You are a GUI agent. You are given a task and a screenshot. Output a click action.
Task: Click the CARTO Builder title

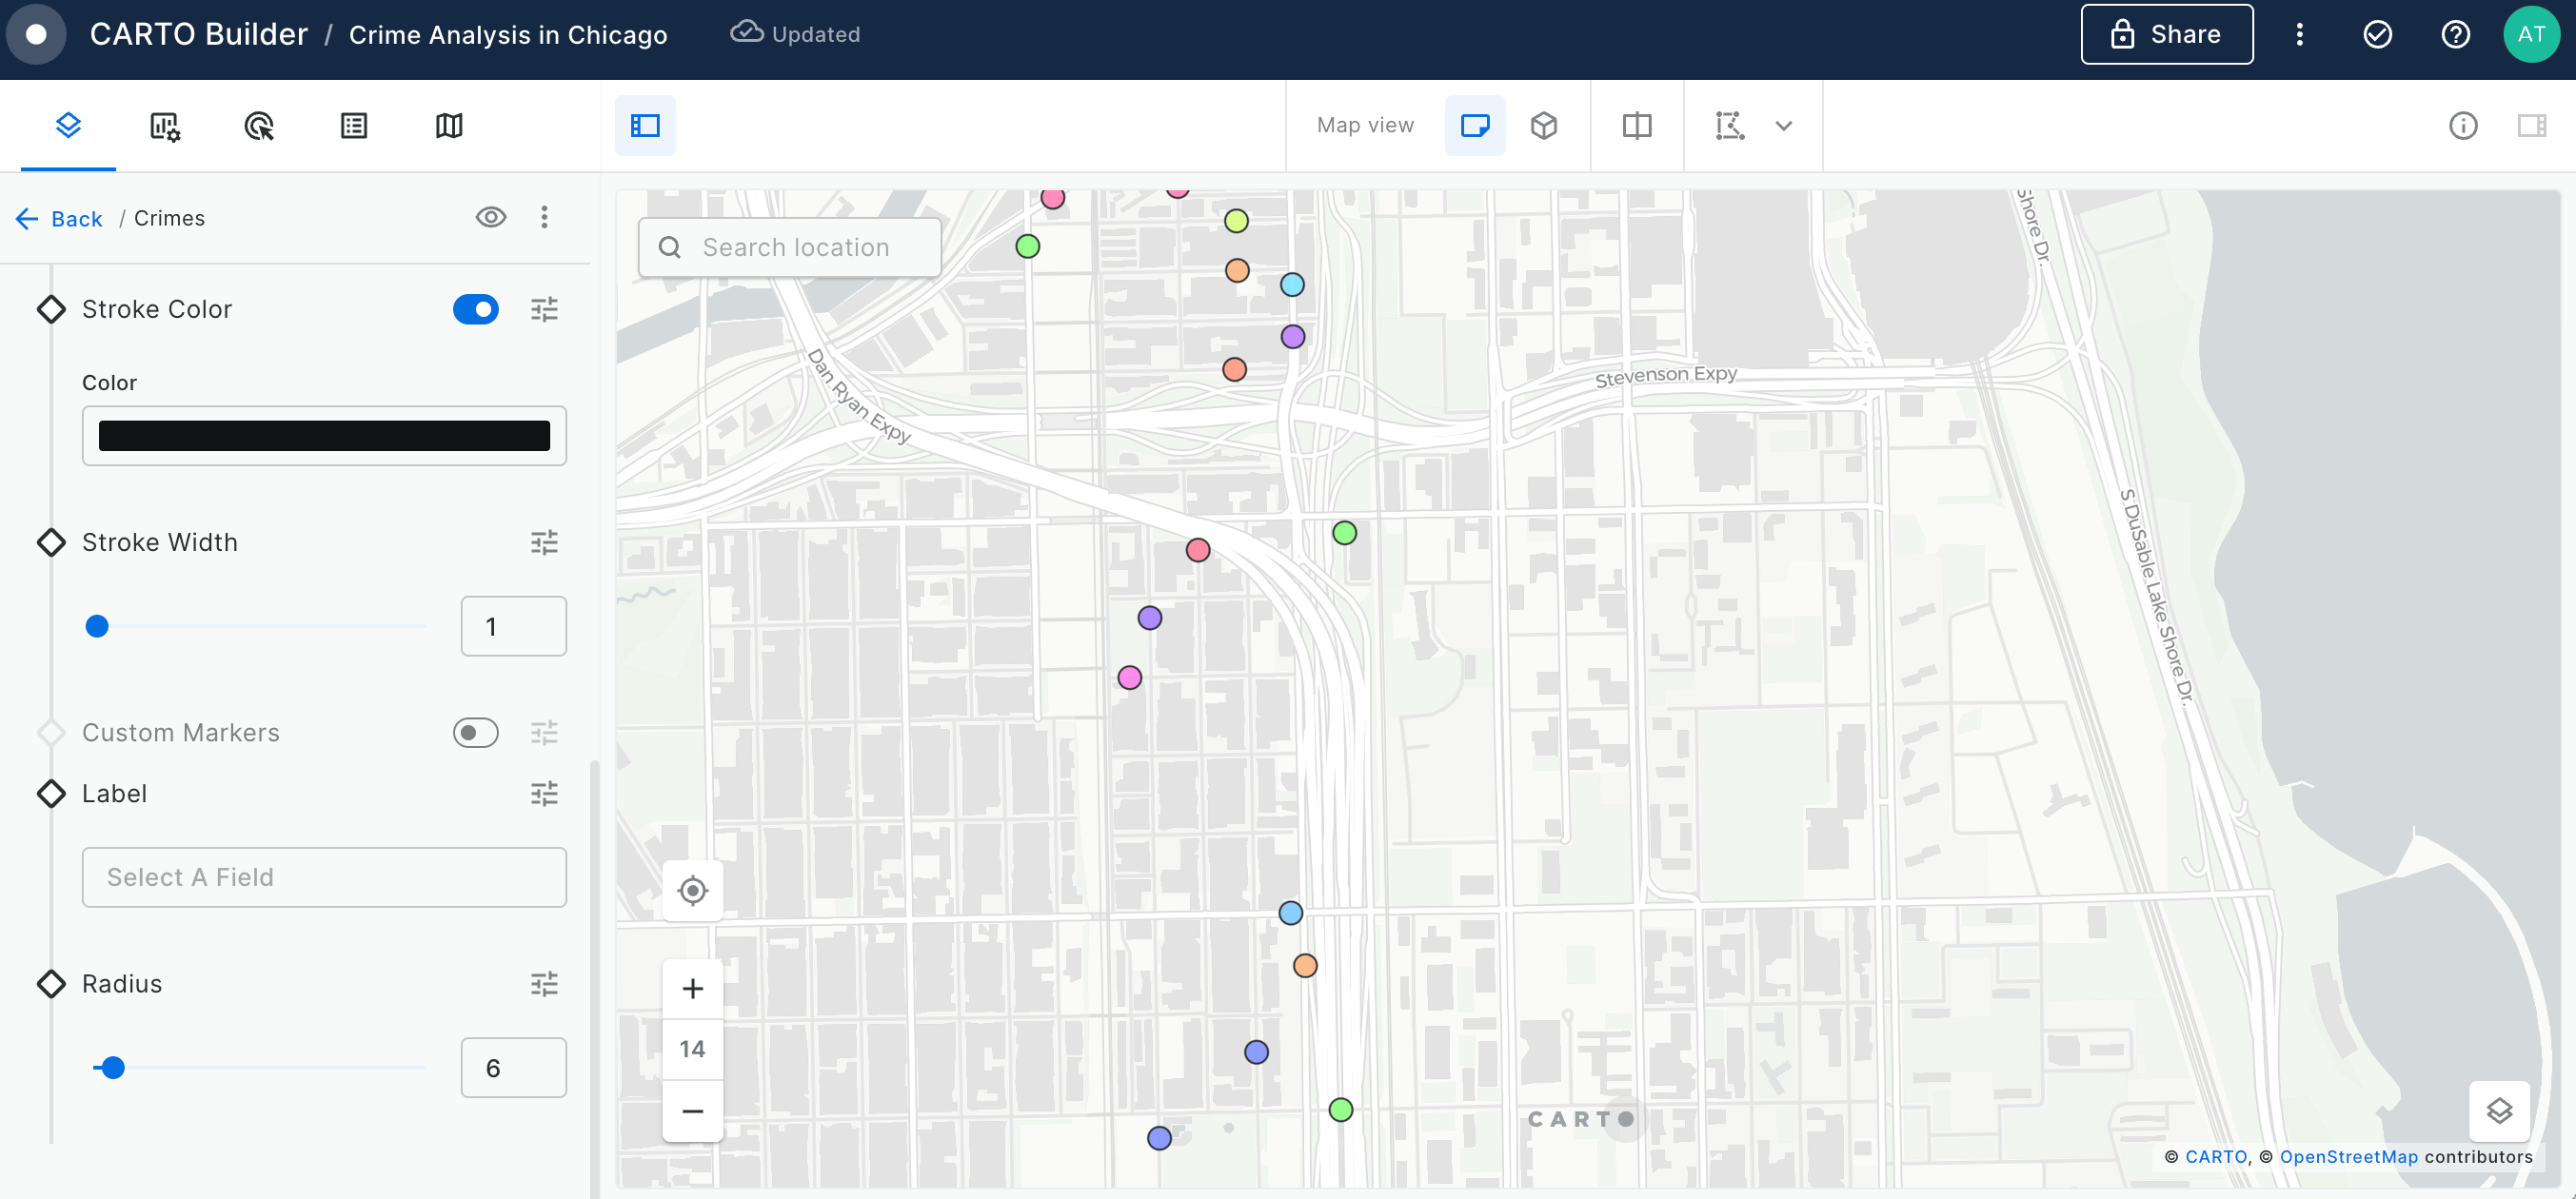199,34
